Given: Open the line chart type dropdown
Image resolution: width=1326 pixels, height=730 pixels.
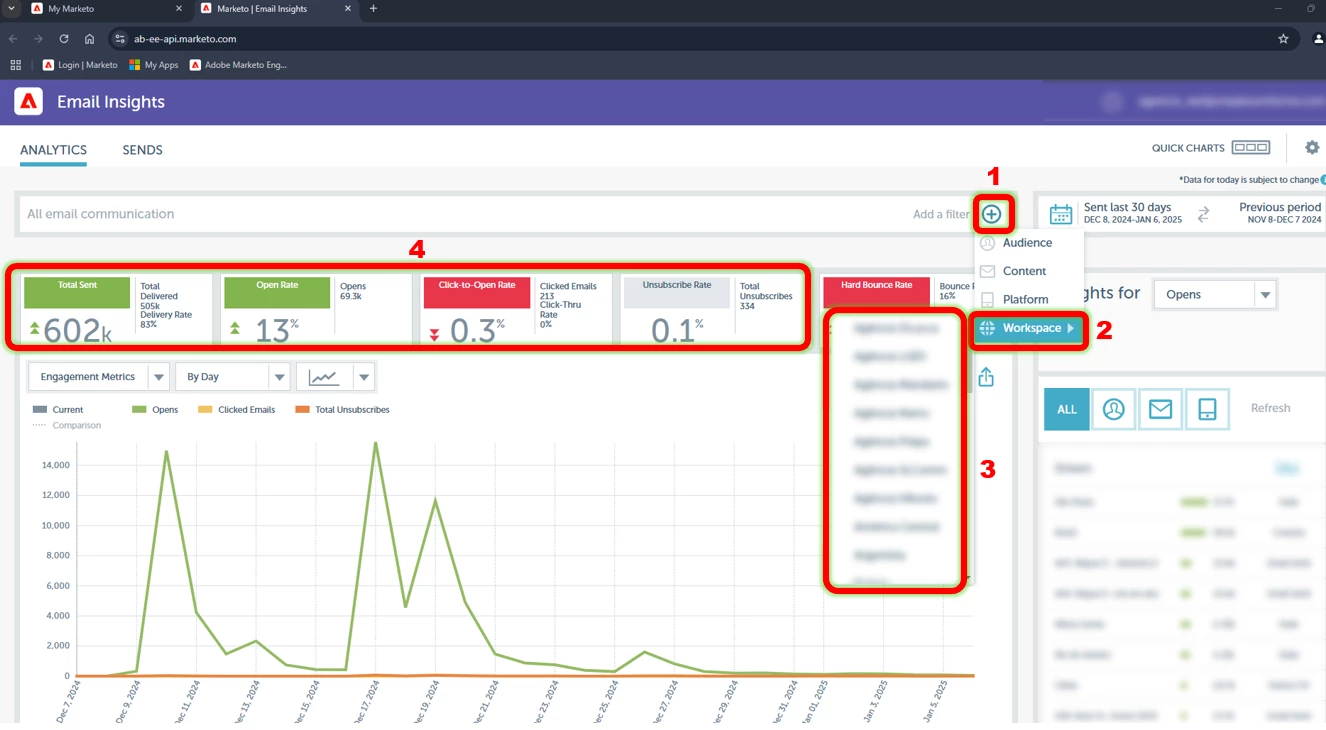Looking at the screenshot, I should (336, 377).
